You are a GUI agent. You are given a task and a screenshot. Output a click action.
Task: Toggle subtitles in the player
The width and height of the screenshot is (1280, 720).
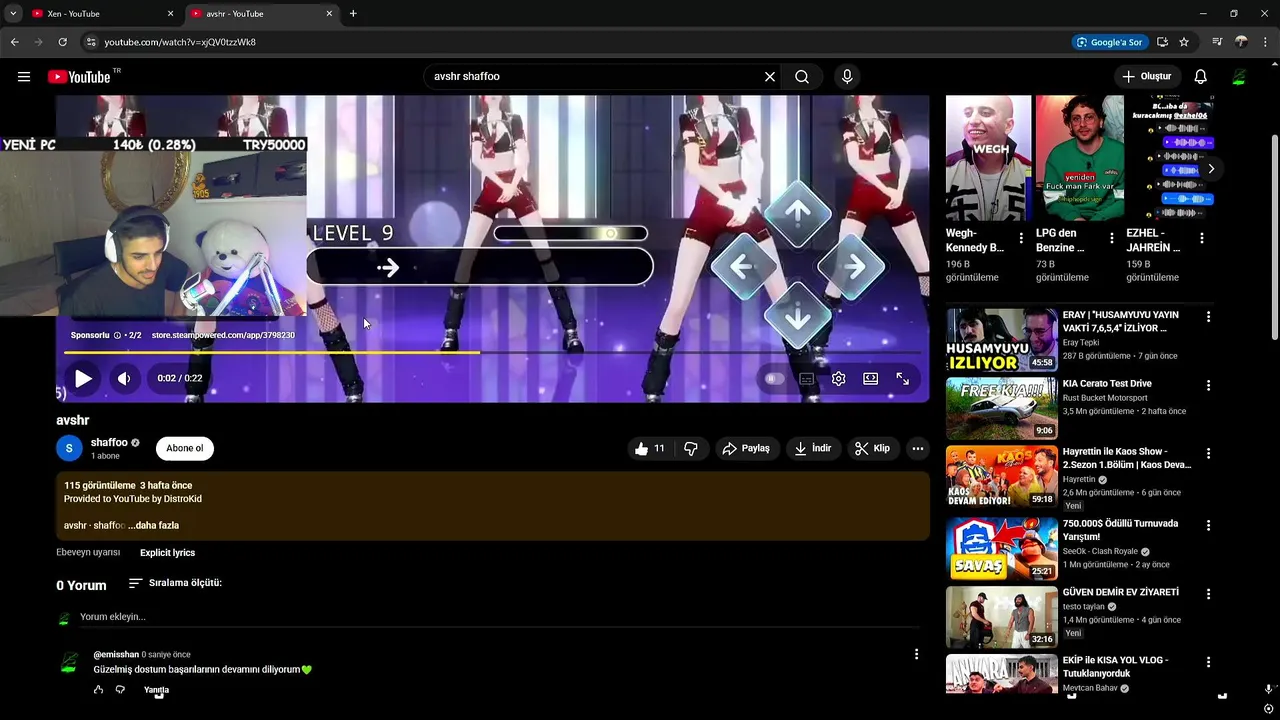806,379
